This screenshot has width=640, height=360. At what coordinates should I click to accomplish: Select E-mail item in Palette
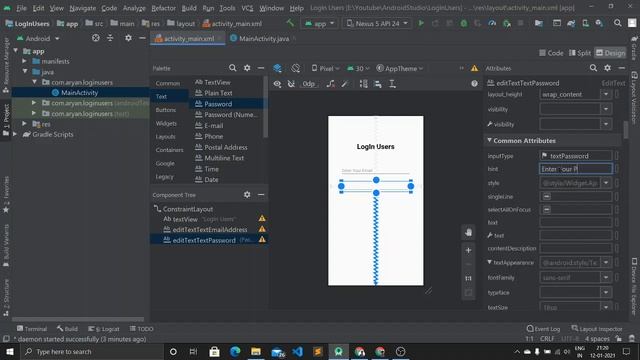(x=213, y=125)
